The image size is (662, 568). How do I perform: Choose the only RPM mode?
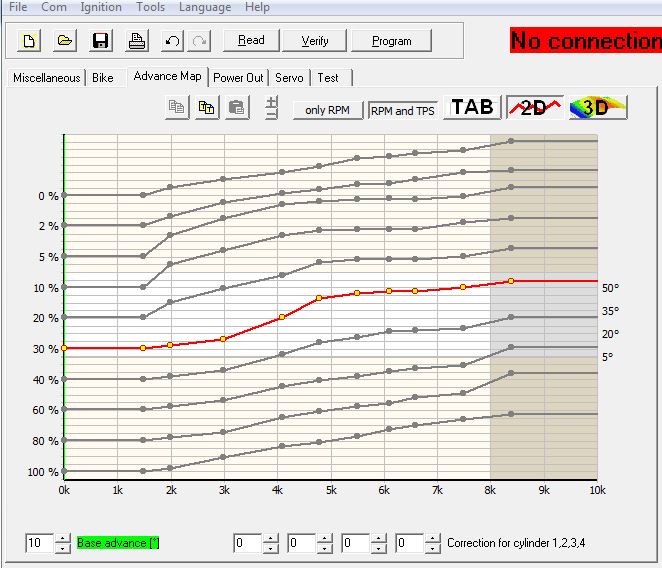pos(328,110)
